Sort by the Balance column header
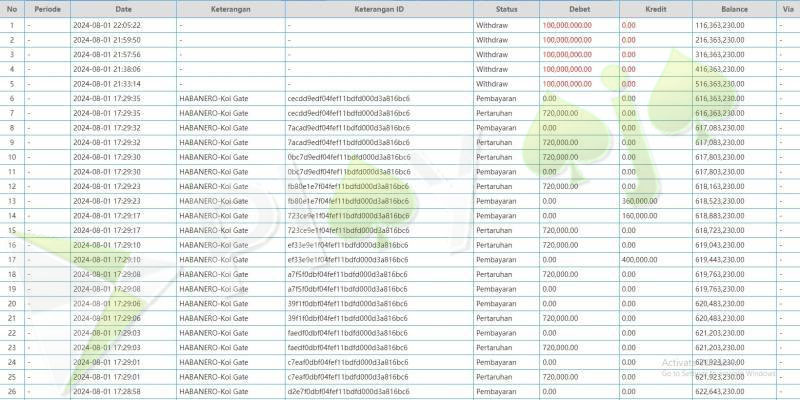Screen dimensions: 800x400 [x=734, y=8]
